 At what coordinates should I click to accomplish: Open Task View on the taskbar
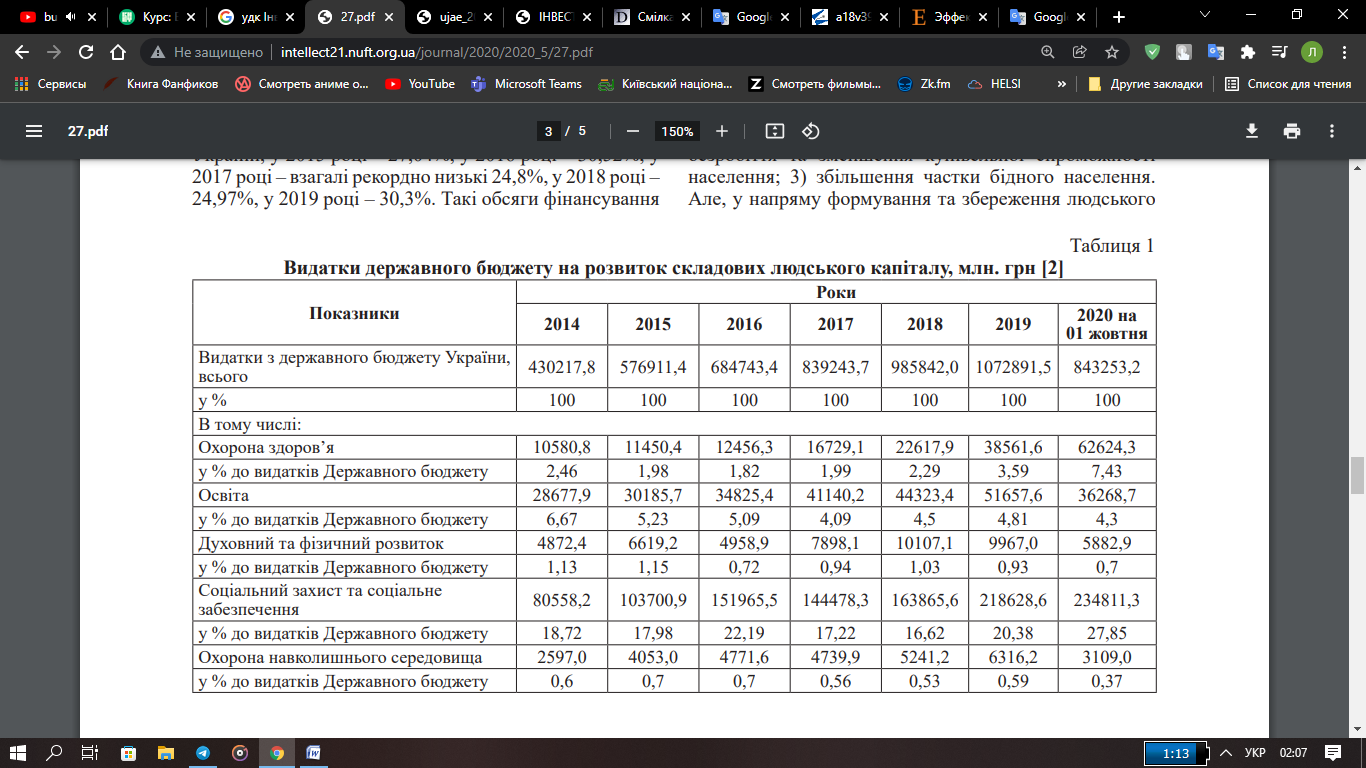pos(90,752)
